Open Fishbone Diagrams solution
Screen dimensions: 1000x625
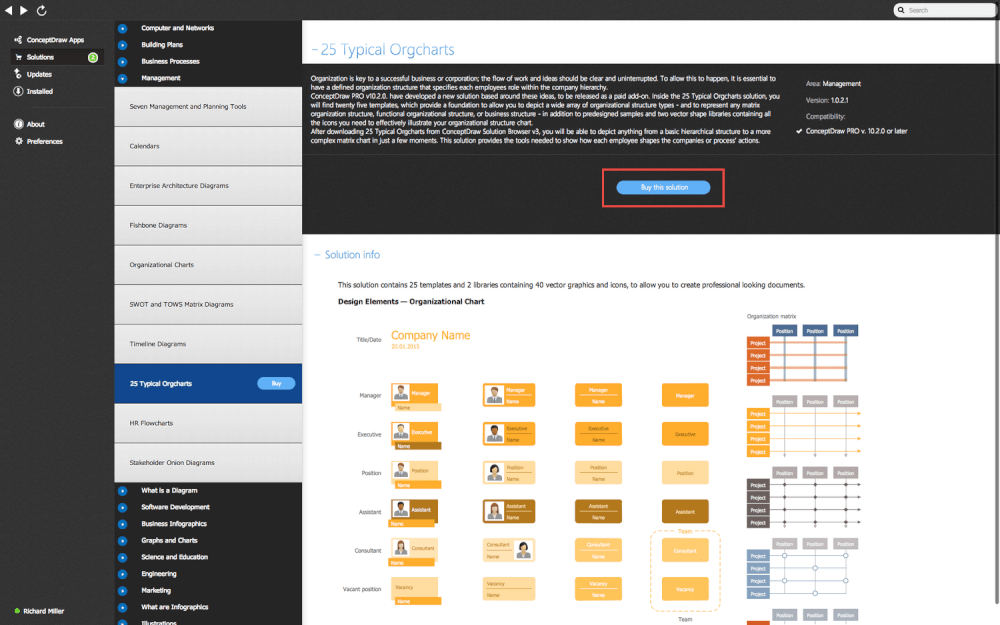(208, 225)
